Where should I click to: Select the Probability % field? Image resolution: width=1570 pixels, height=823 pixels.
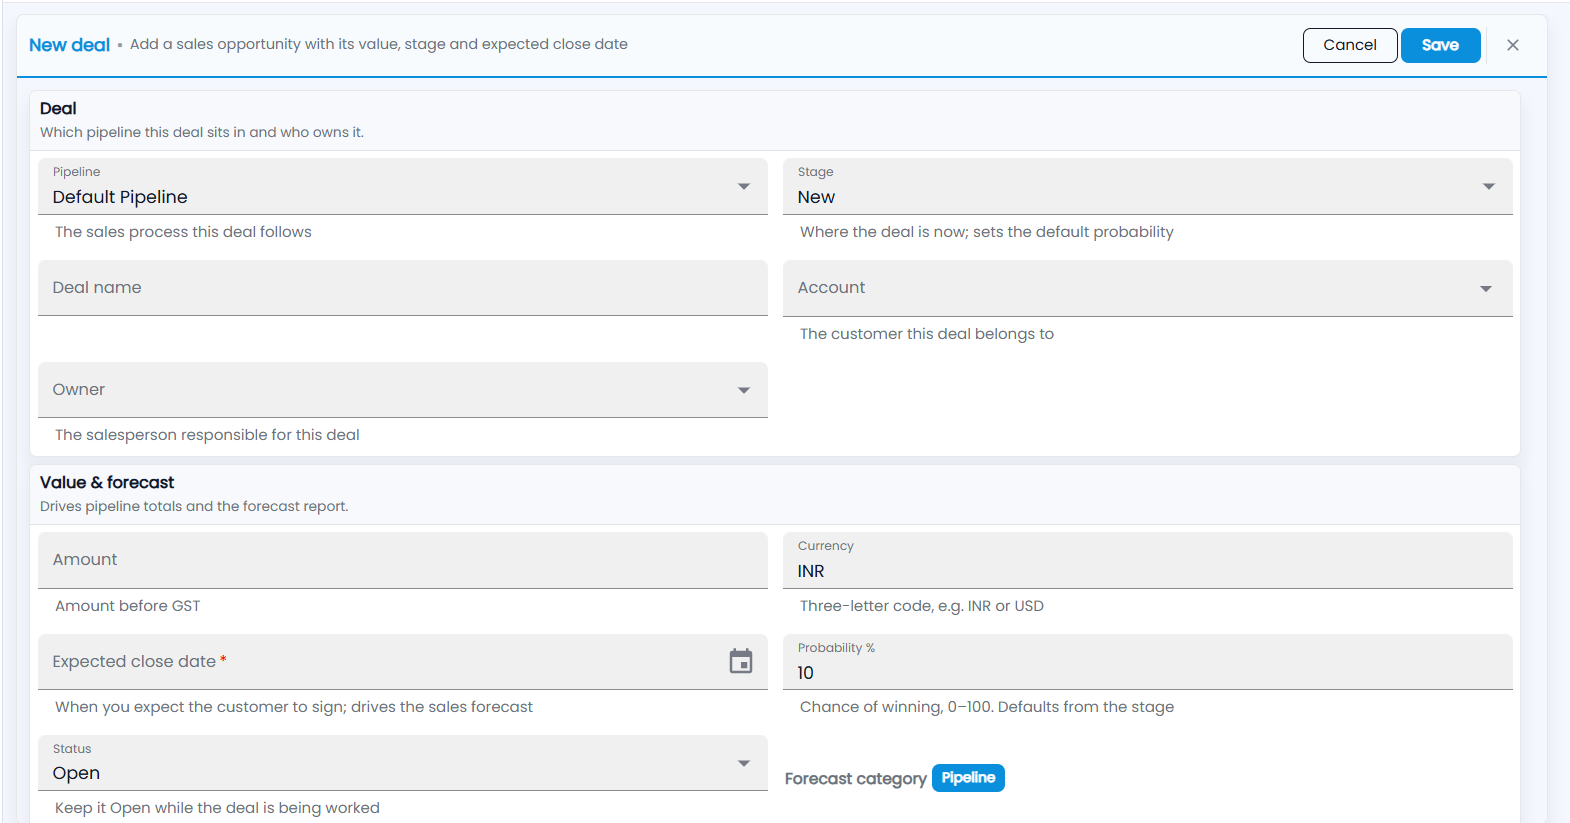(1148, 662)
